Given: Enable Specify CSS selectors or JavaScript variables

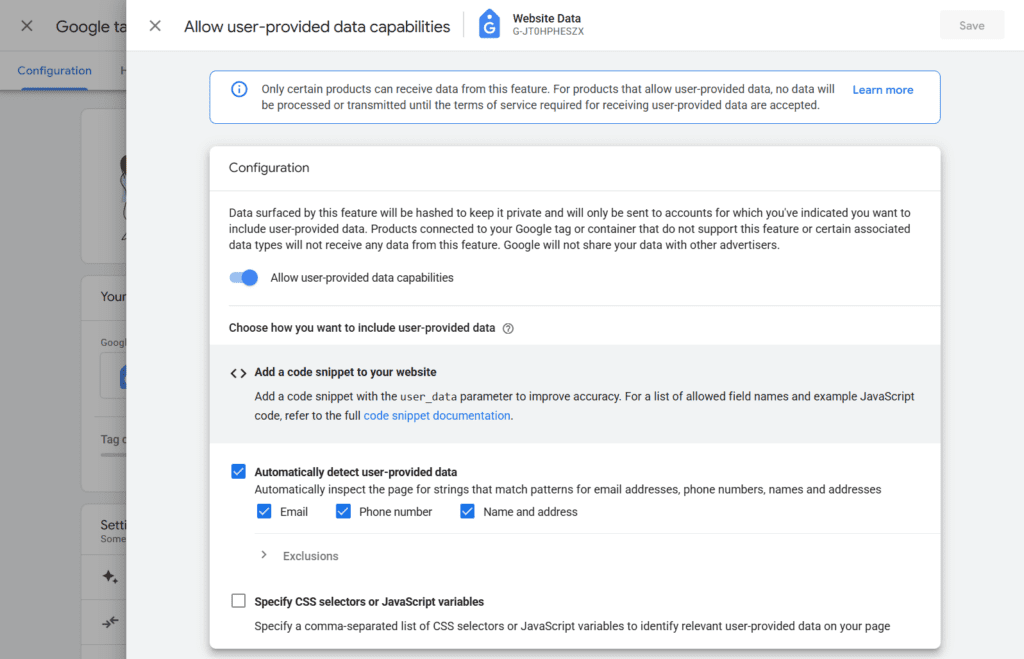Looking at the screenshot, I should (x=238, y=601).
